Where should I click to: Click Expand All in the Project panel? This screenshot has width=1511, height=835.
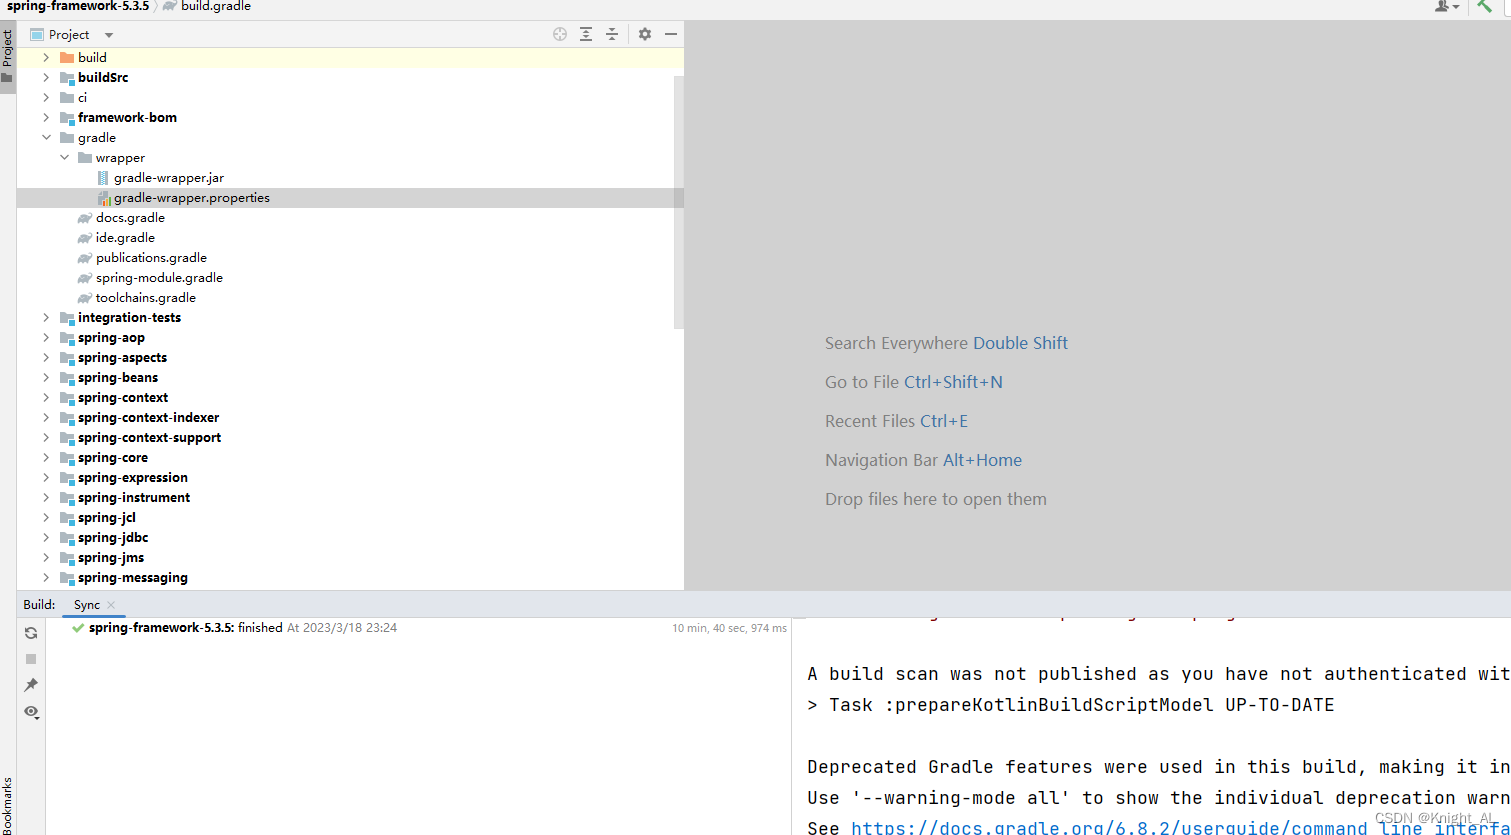click(x=586, y=34)
